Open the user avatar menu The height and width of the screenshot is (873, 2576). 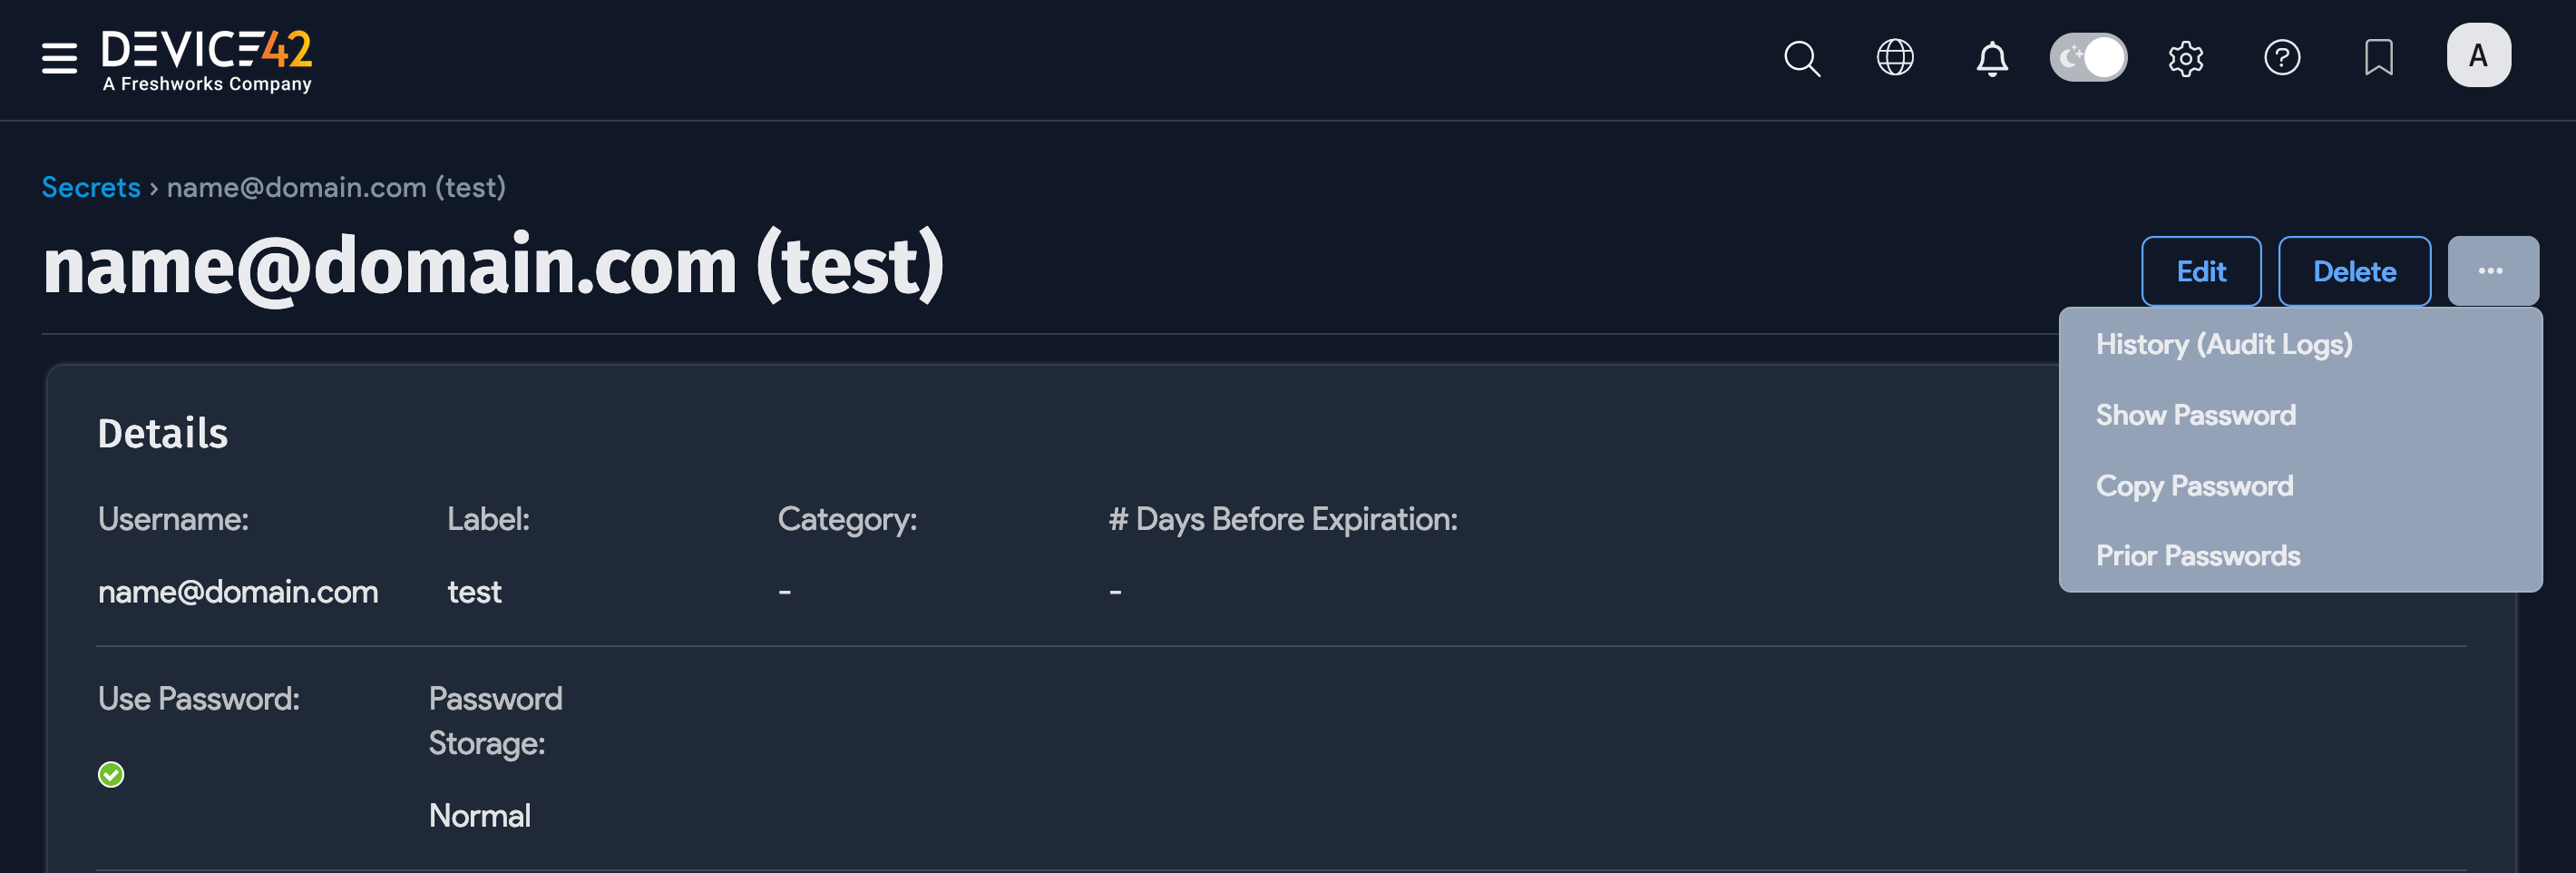(2477, 56)
